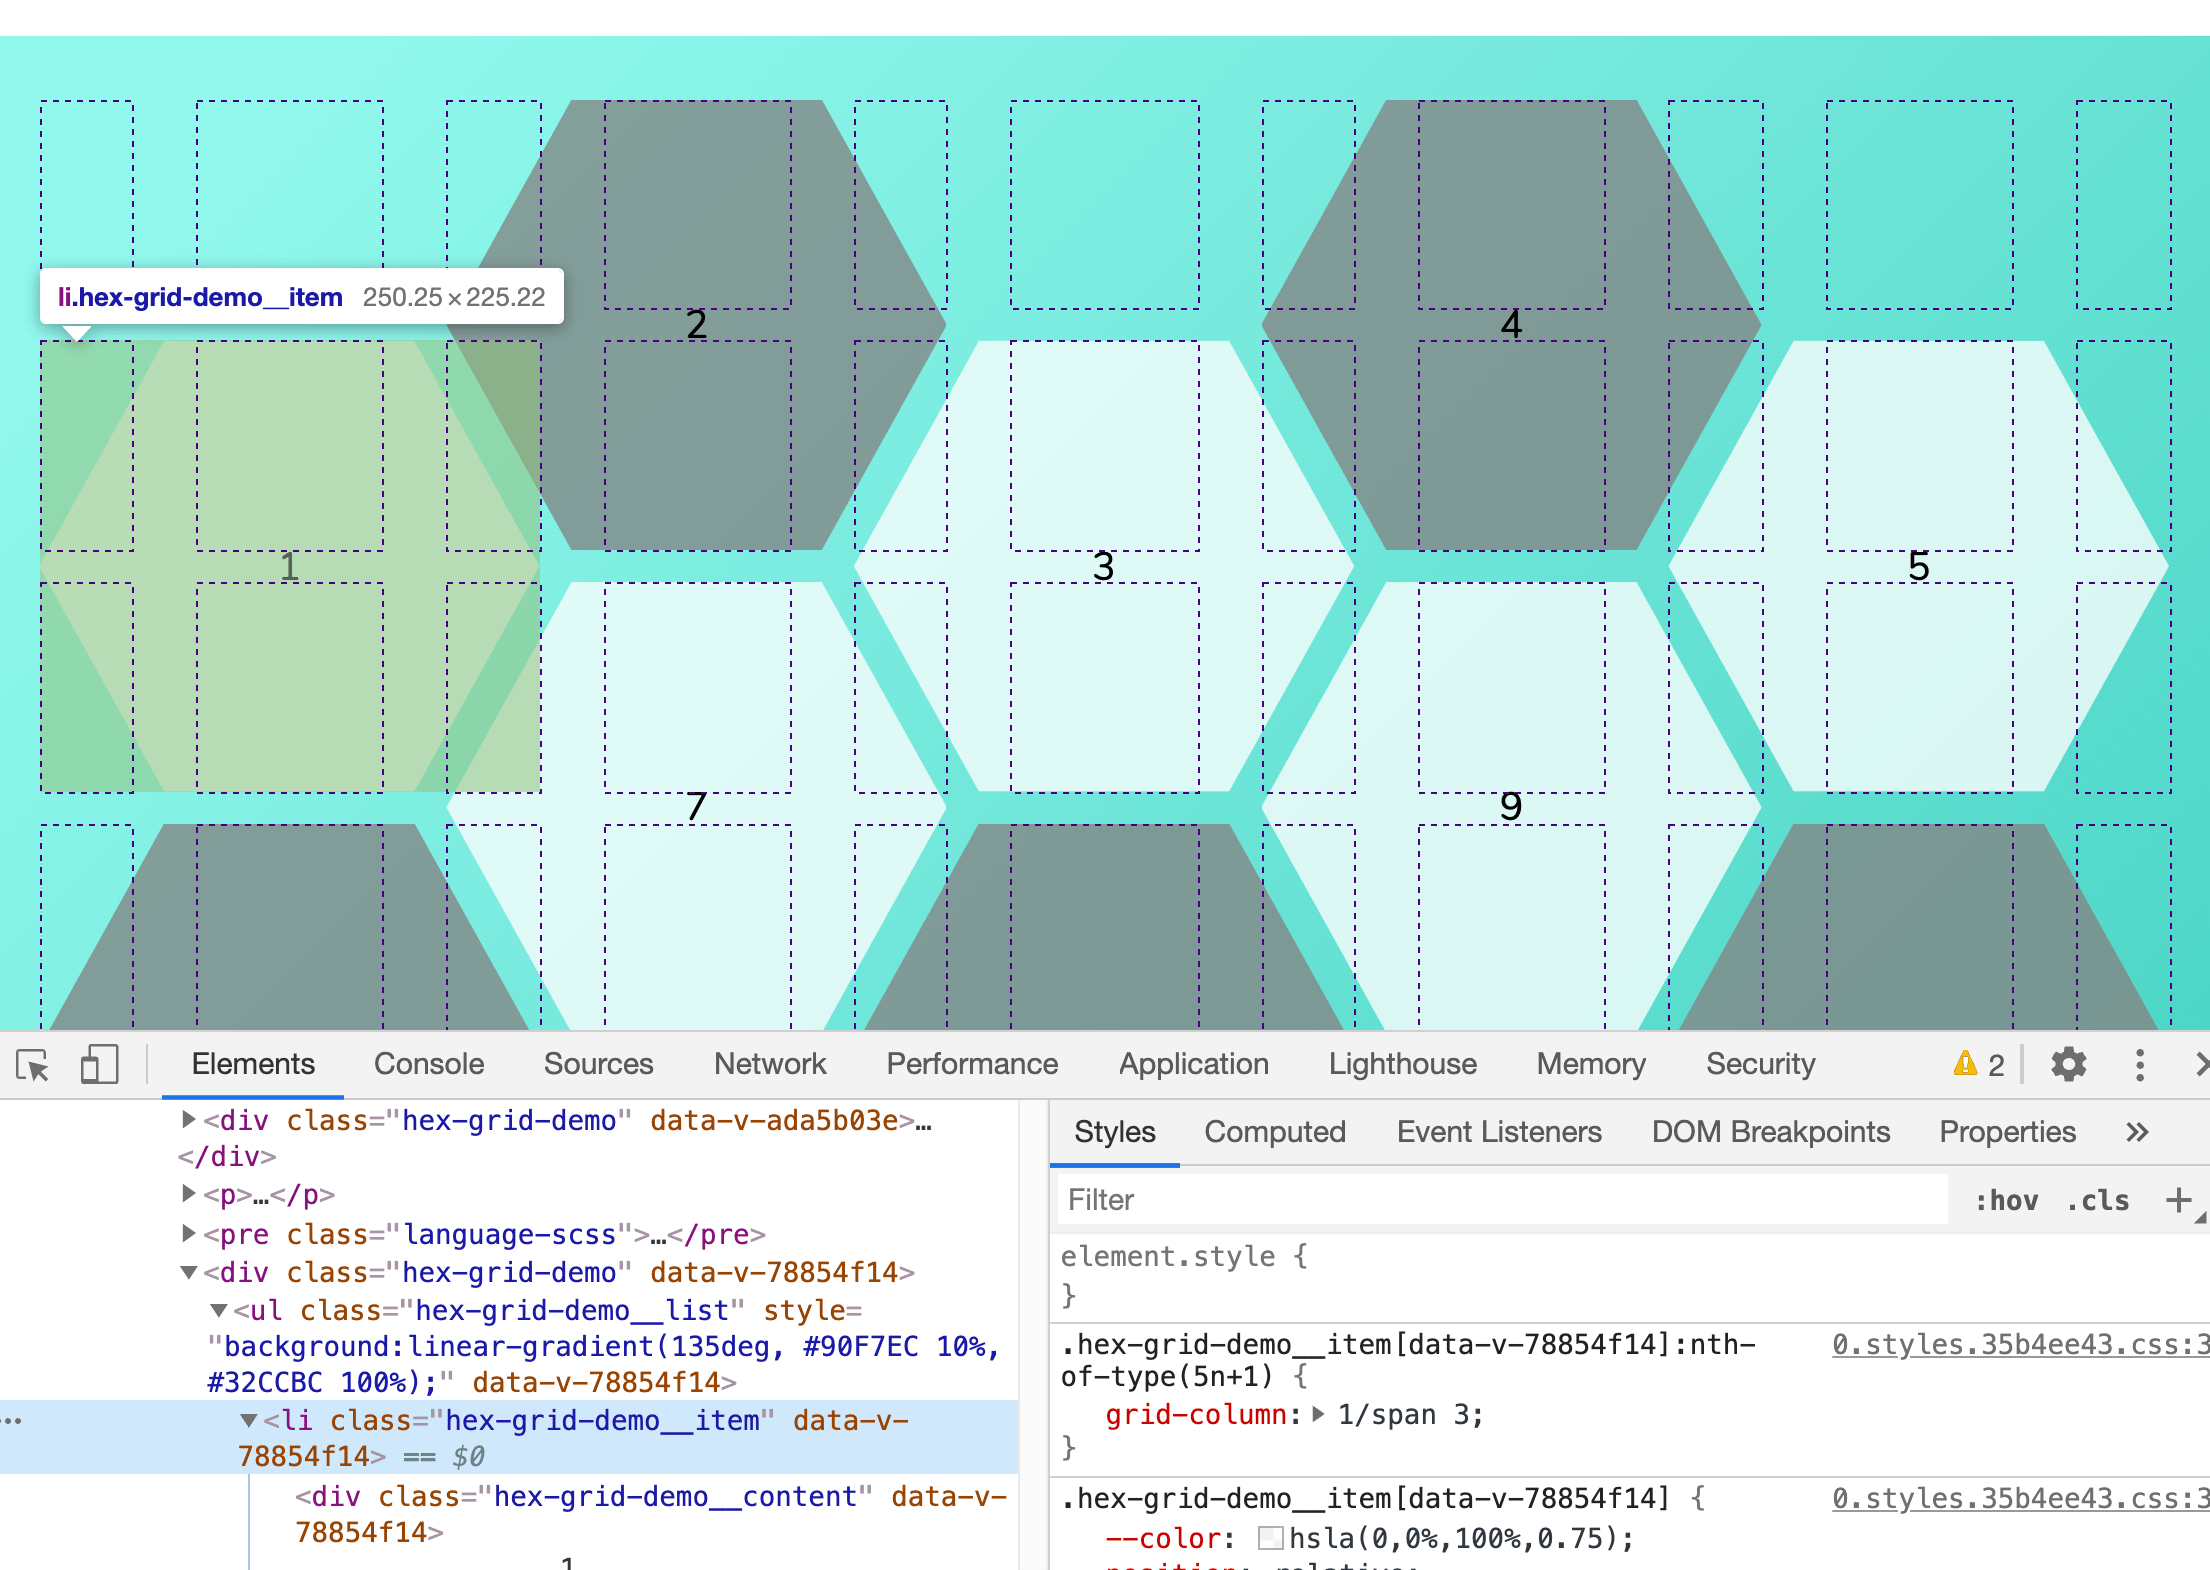The height and width of the screenshot is (1570, 2210).
Task: Switch to the Console tab
Action: click(x=429, y=1064)
